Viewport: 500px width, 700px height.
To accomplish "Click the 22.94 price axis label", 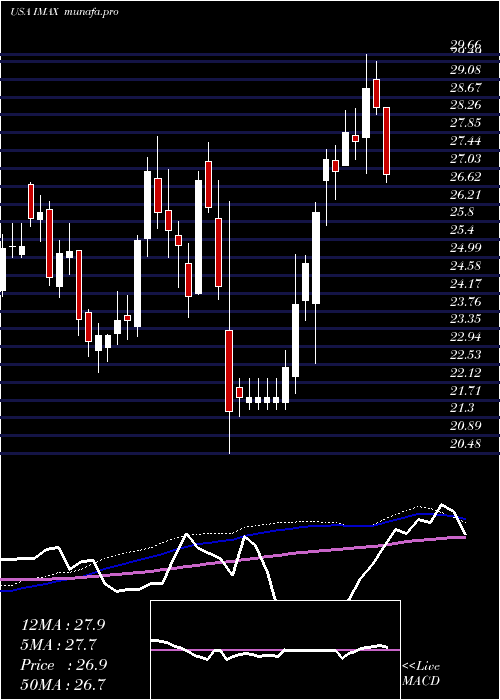I will (x=466, y=337).
